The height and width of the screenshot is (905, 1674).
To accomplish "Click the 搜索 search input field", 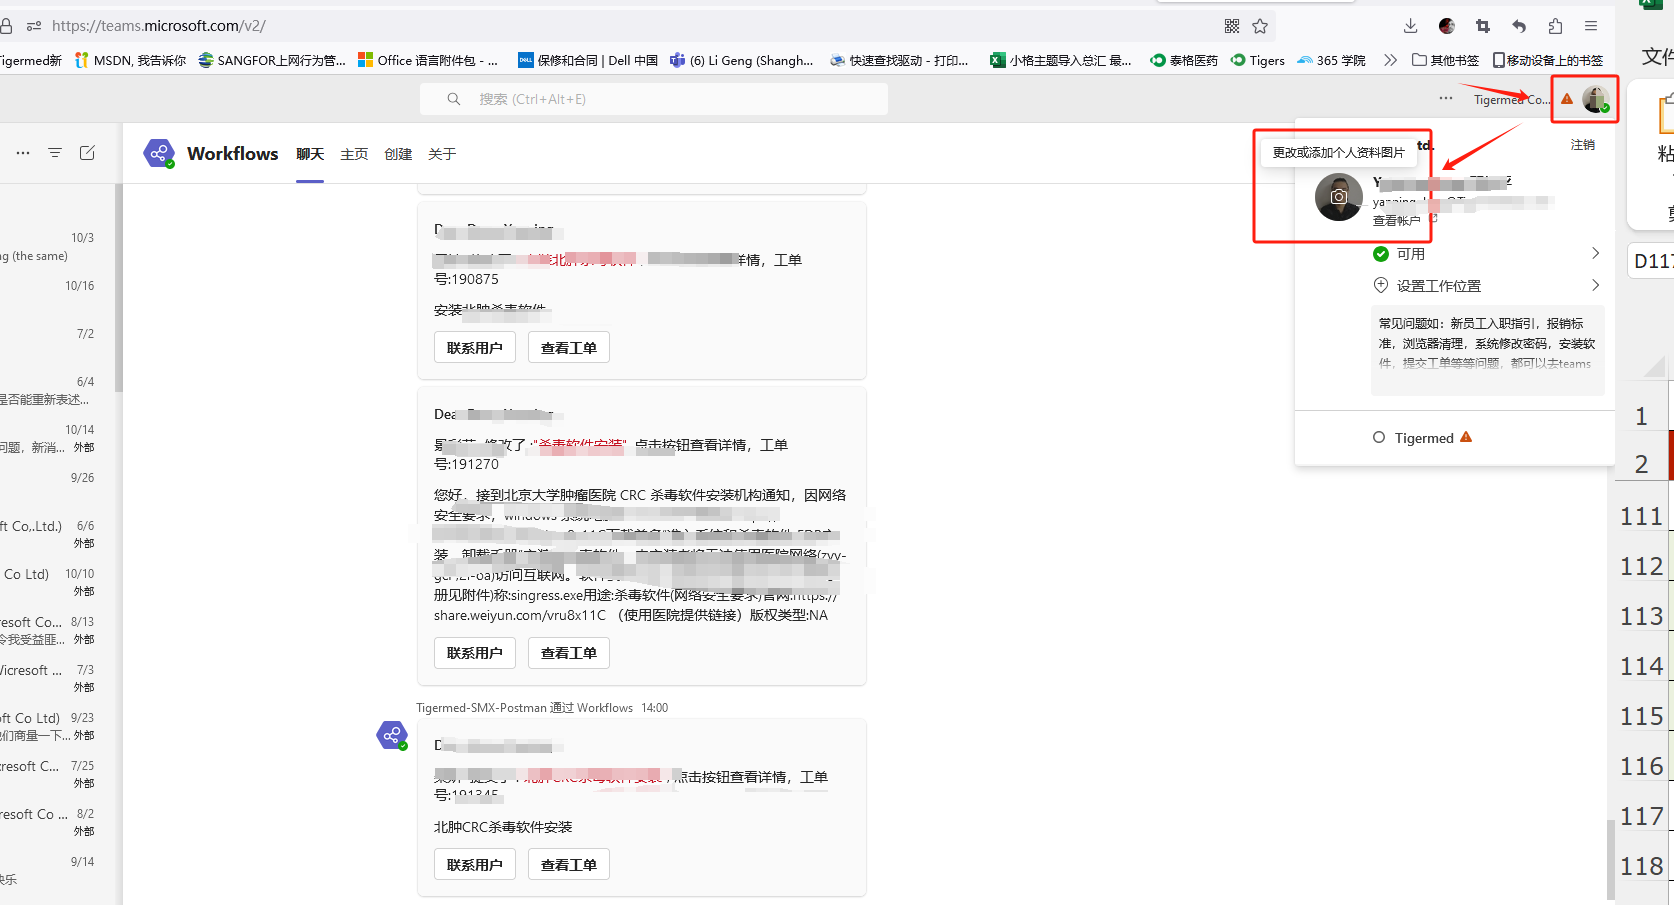I will tap(660, 99).
